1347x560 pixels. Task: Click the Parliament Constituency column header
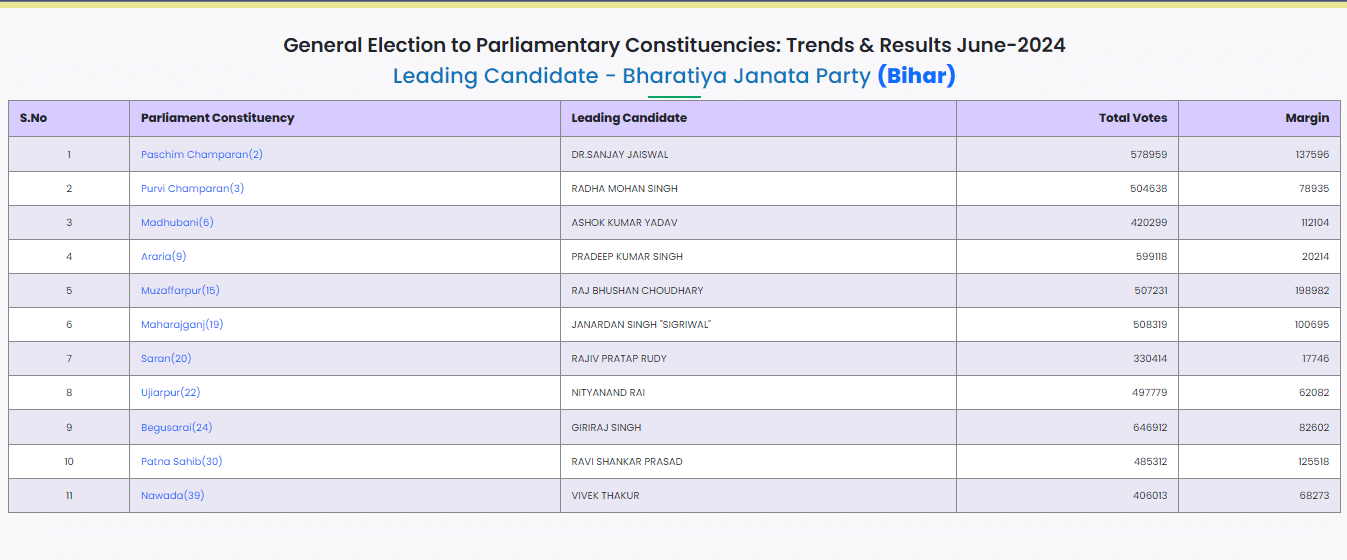pos(217,118)
